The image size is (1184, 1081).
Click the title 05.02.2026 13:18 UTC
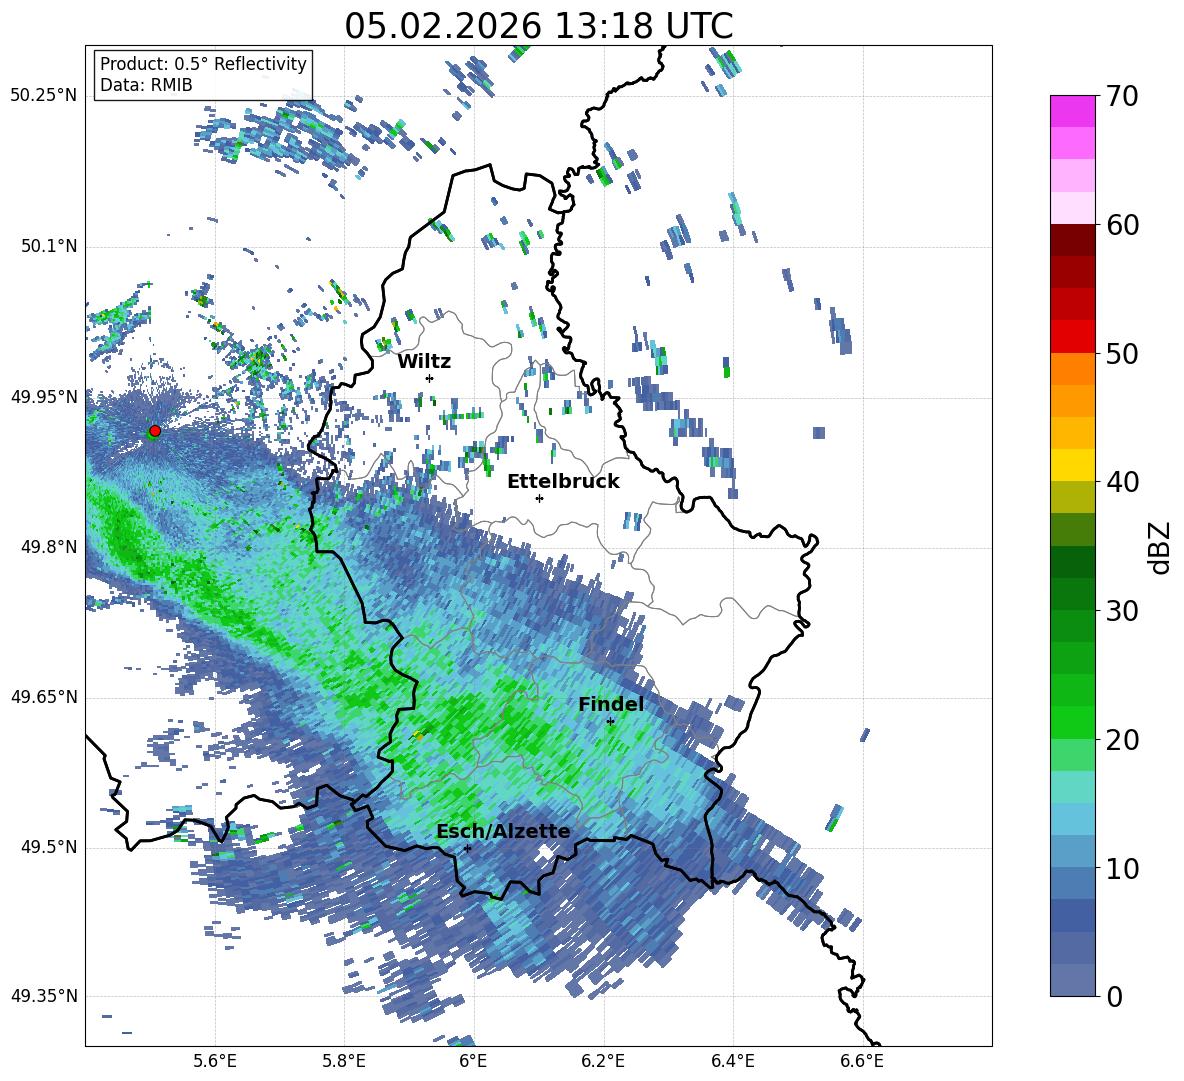point(538,26)
